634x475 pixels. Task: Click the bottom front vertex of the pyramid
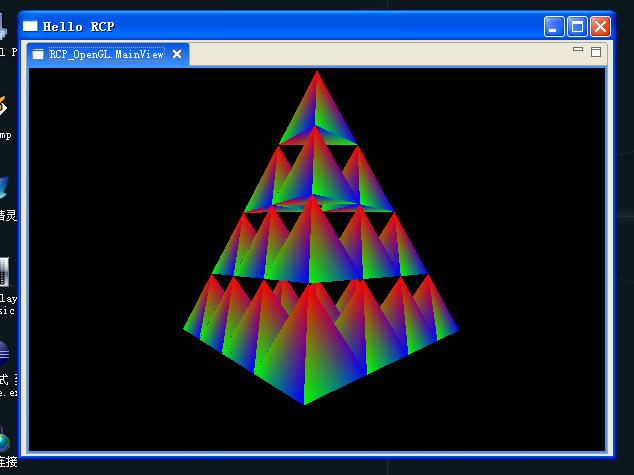point(304,403)
